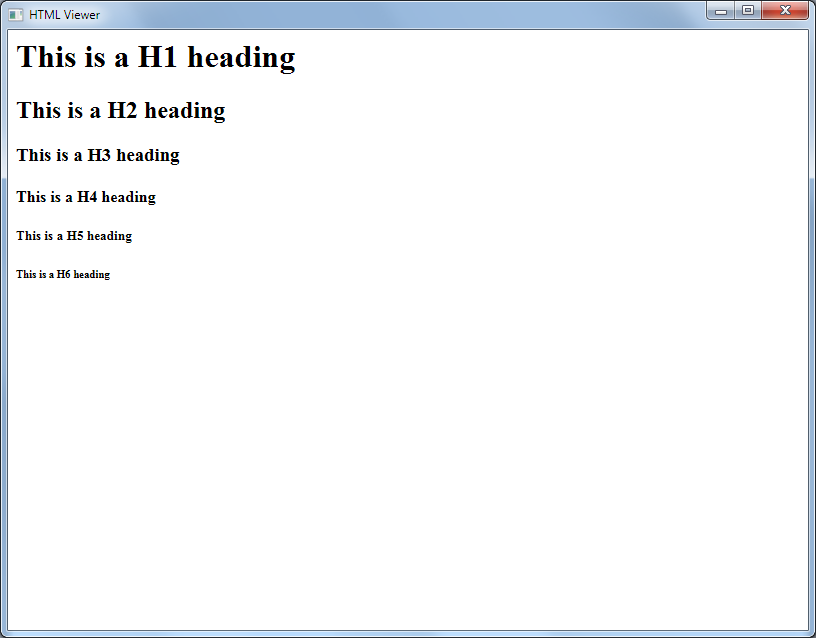
Task: Click the HTML Viewer application icon
Action: tap(14, 14)
